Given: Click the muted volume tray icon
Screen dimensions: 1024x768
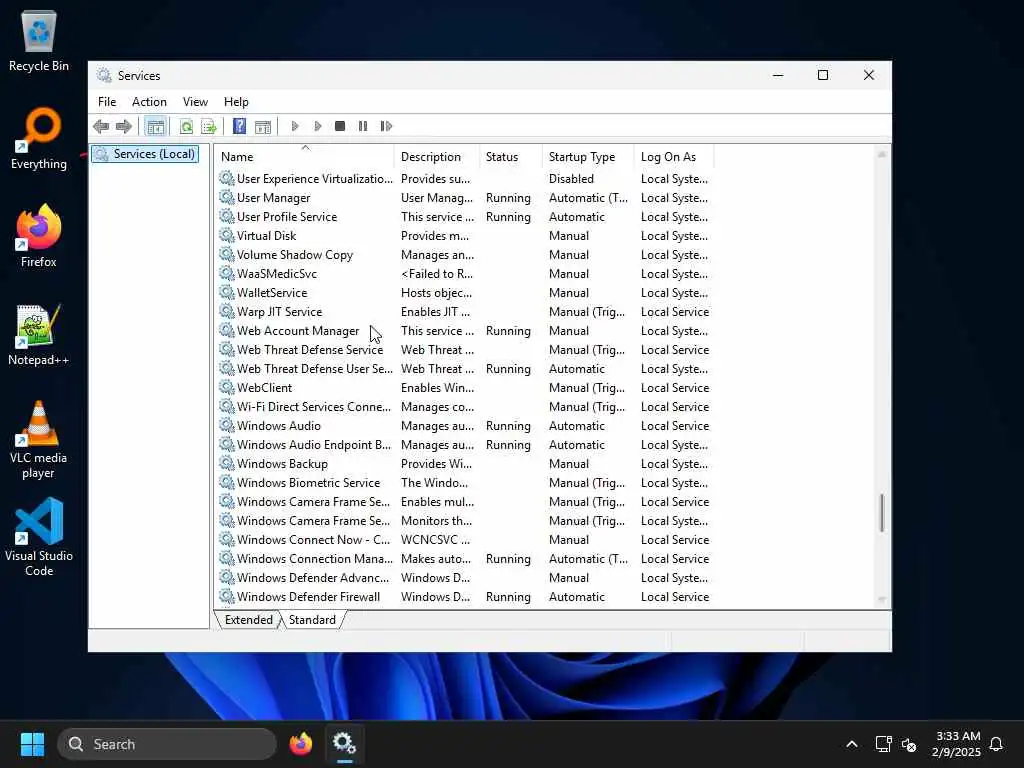Looking at the screenshot, I should click(909, 744).
